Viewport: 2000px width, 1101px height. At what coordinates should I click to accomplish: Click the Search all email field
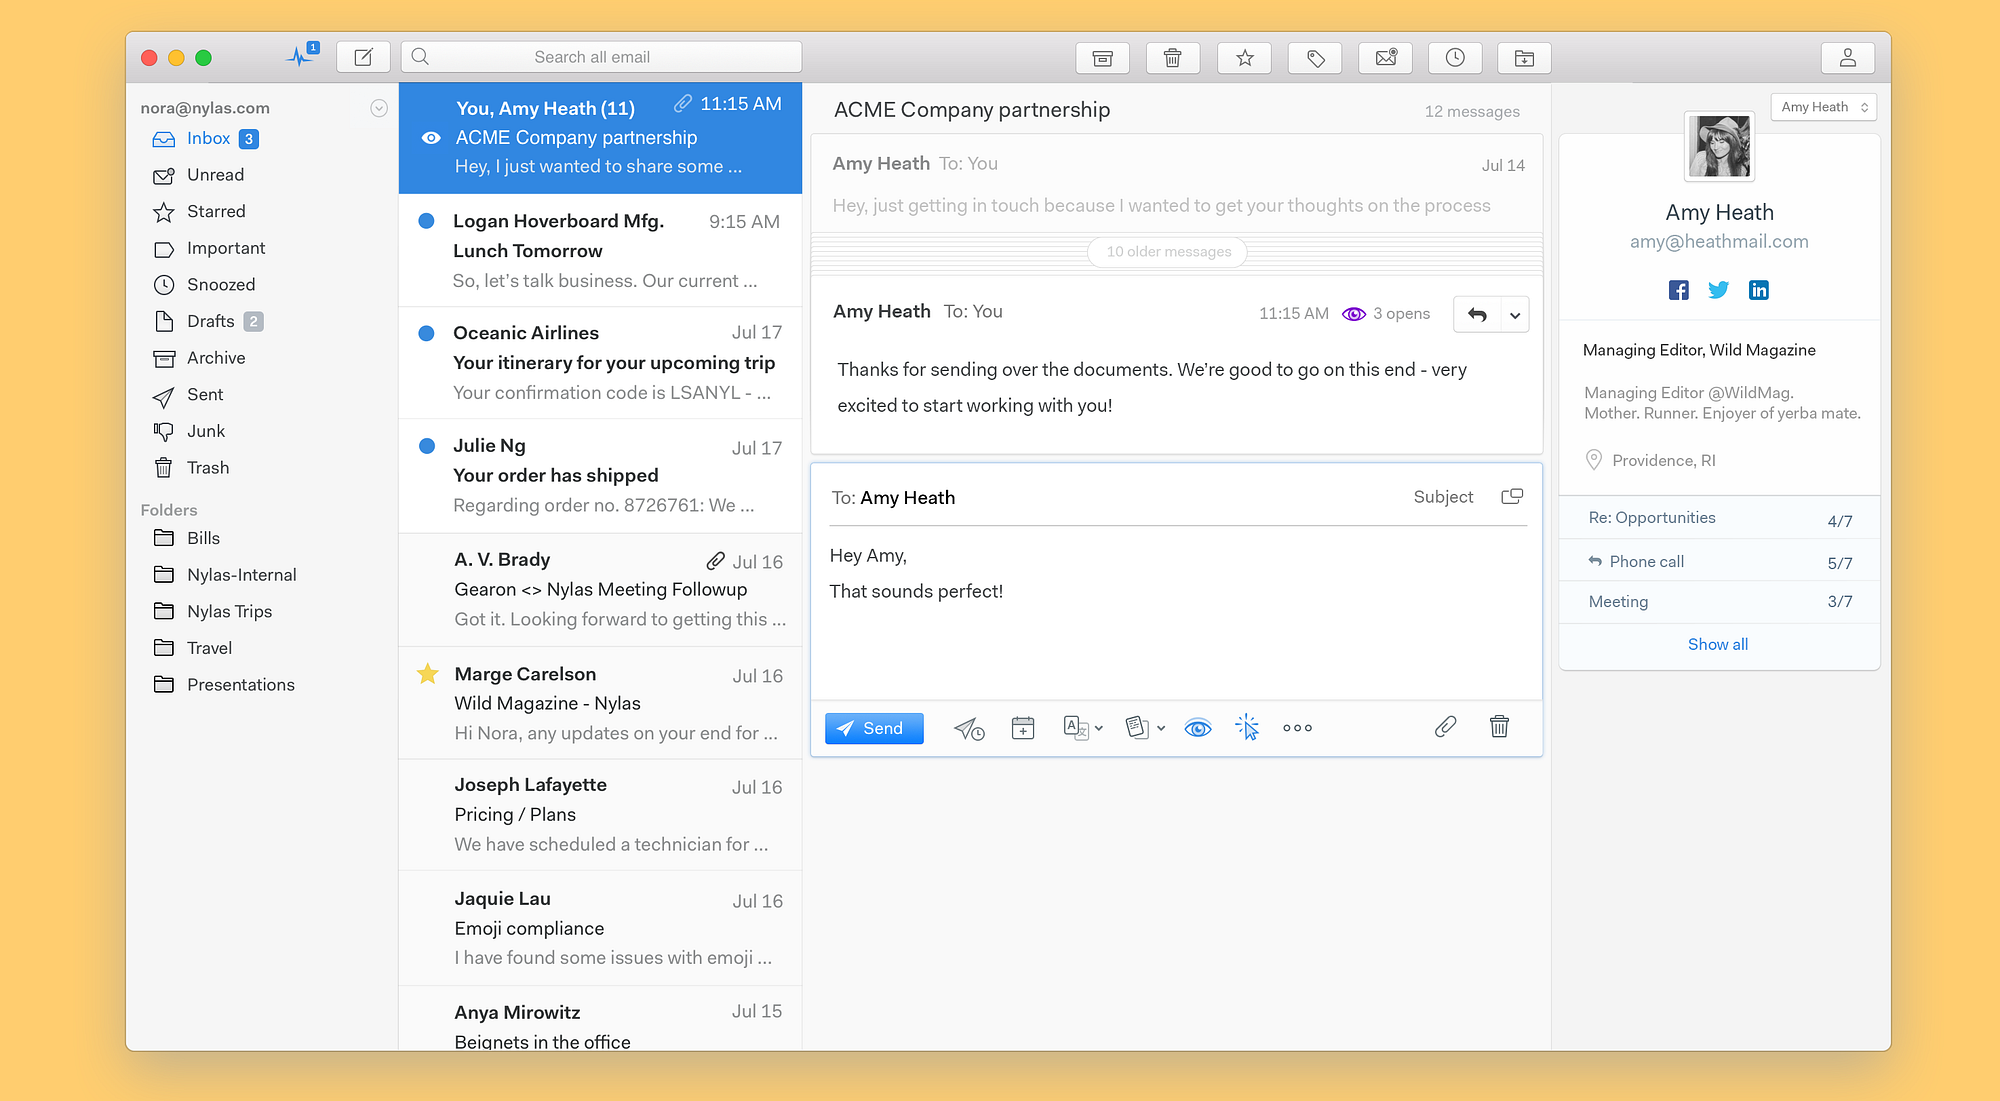(601, 57)
